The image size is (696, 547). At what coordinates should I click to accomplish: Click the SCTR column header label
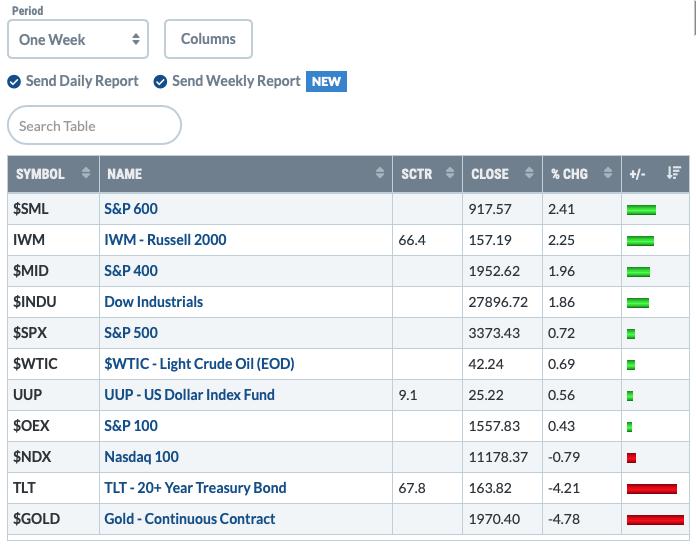pyautogui.click(x=417, y=174)
